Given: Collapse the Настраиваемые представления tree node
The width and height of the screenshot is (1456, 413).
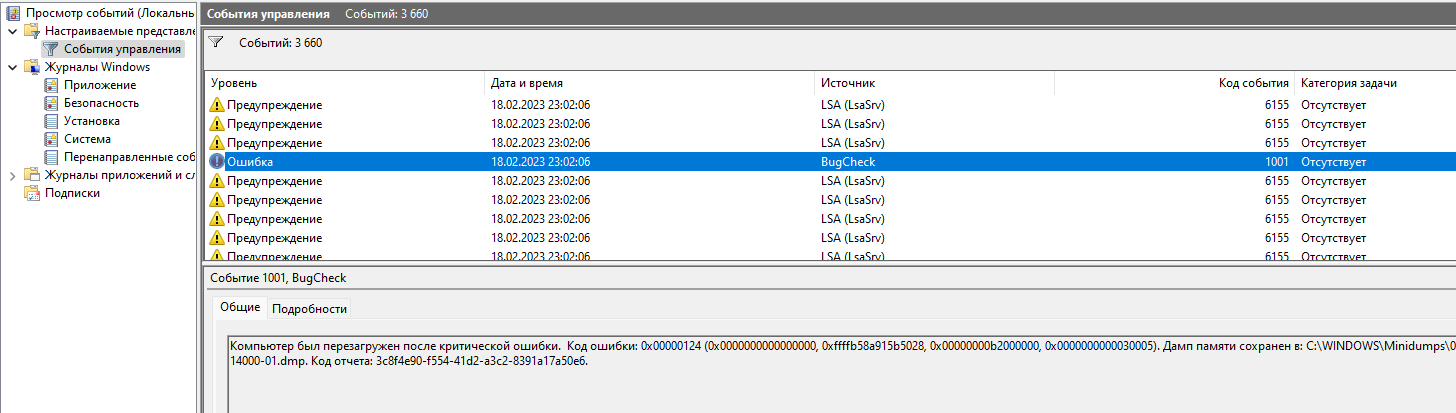Looking at the screenshot, I should 12,31.
